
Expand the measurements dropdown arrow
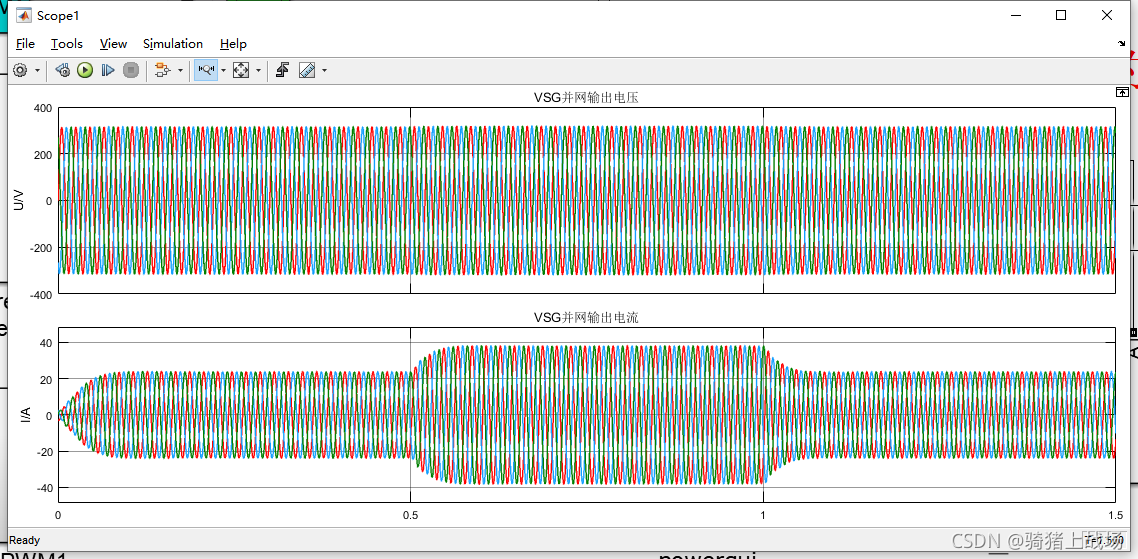pyautogui.click(x=324, y=70)
